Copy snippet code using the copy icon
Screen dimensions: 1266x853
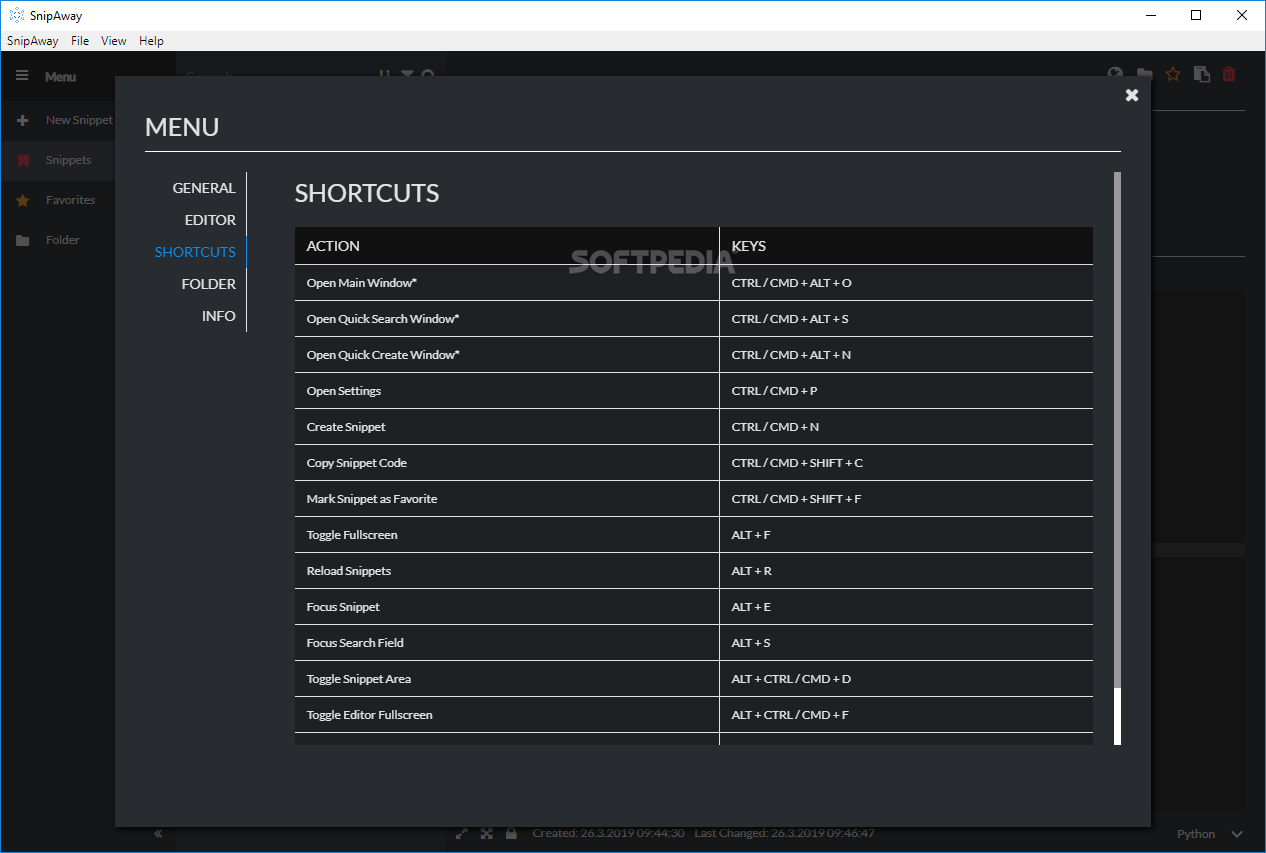1202,74
